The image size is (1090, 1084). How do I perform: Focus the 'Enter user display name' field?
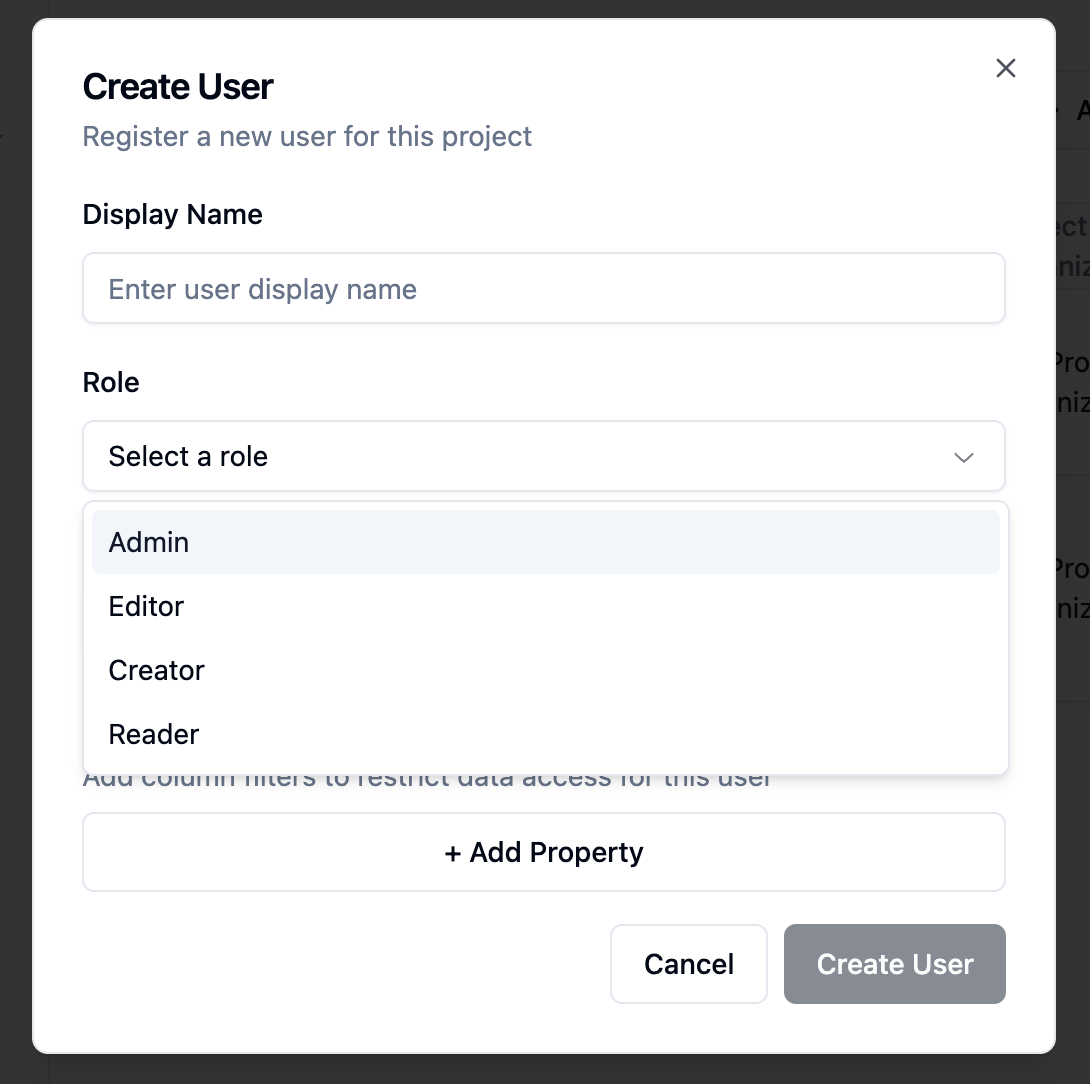click(x=544, y=288)
